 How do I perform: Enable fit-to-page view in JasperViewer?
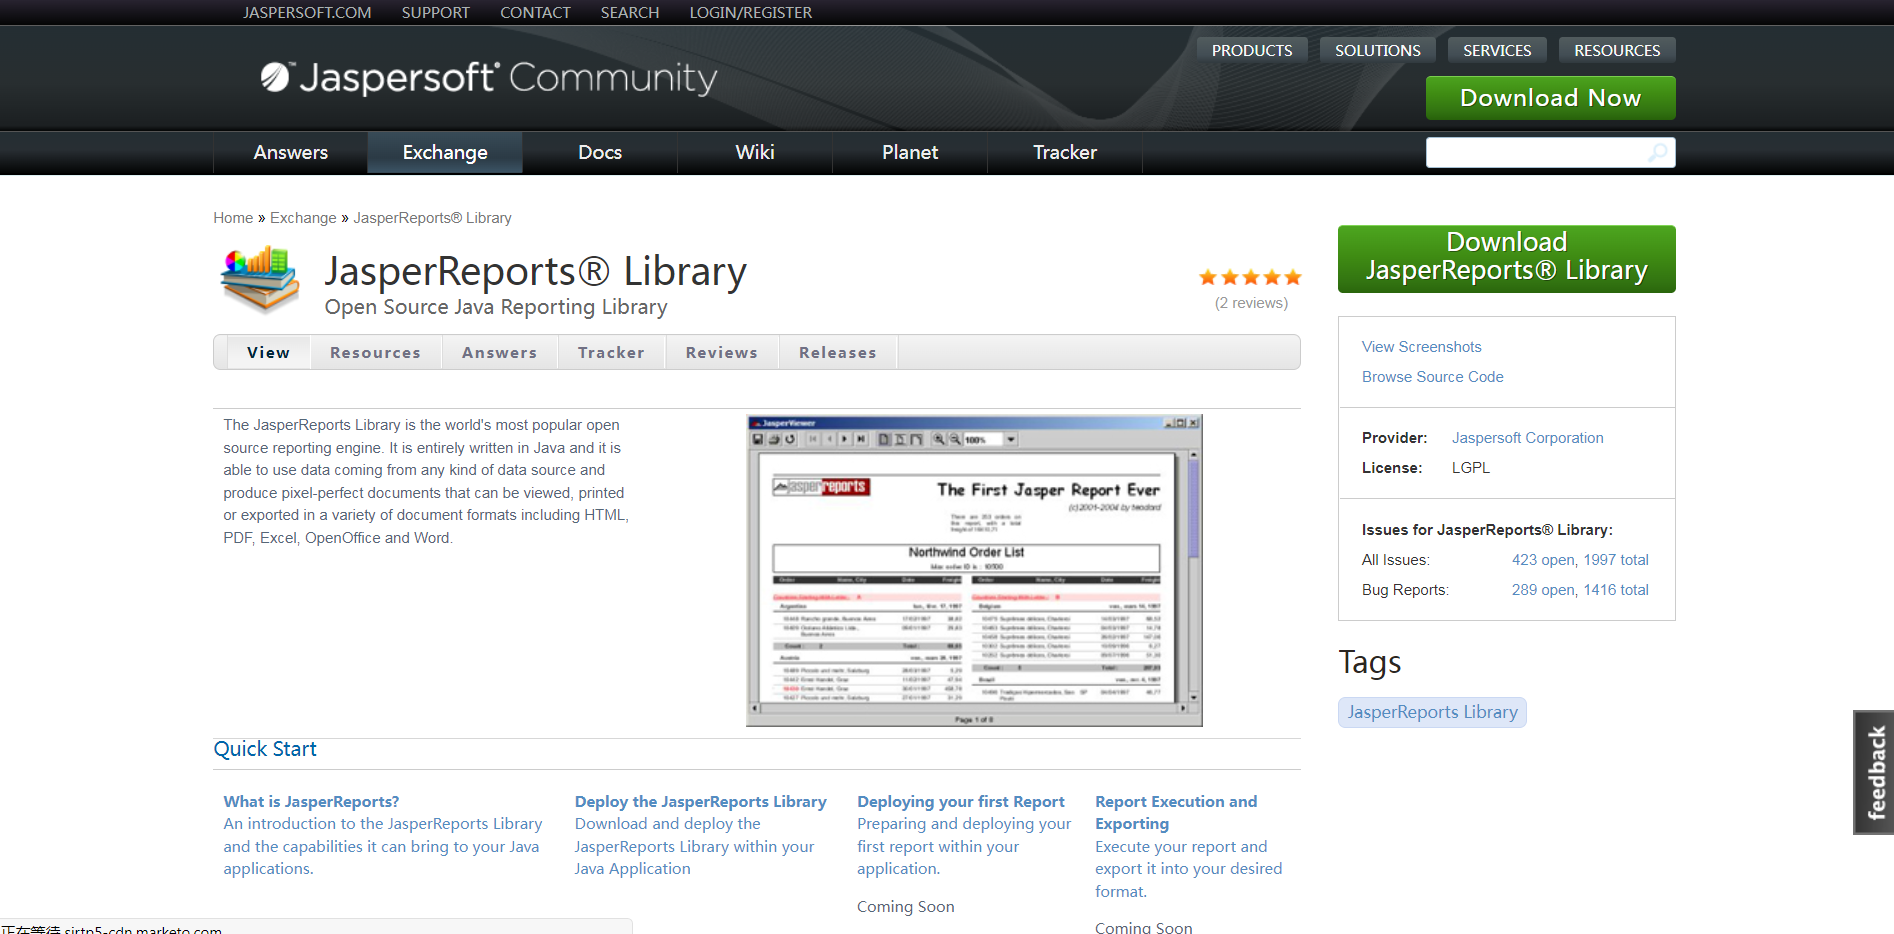point(900,439)
